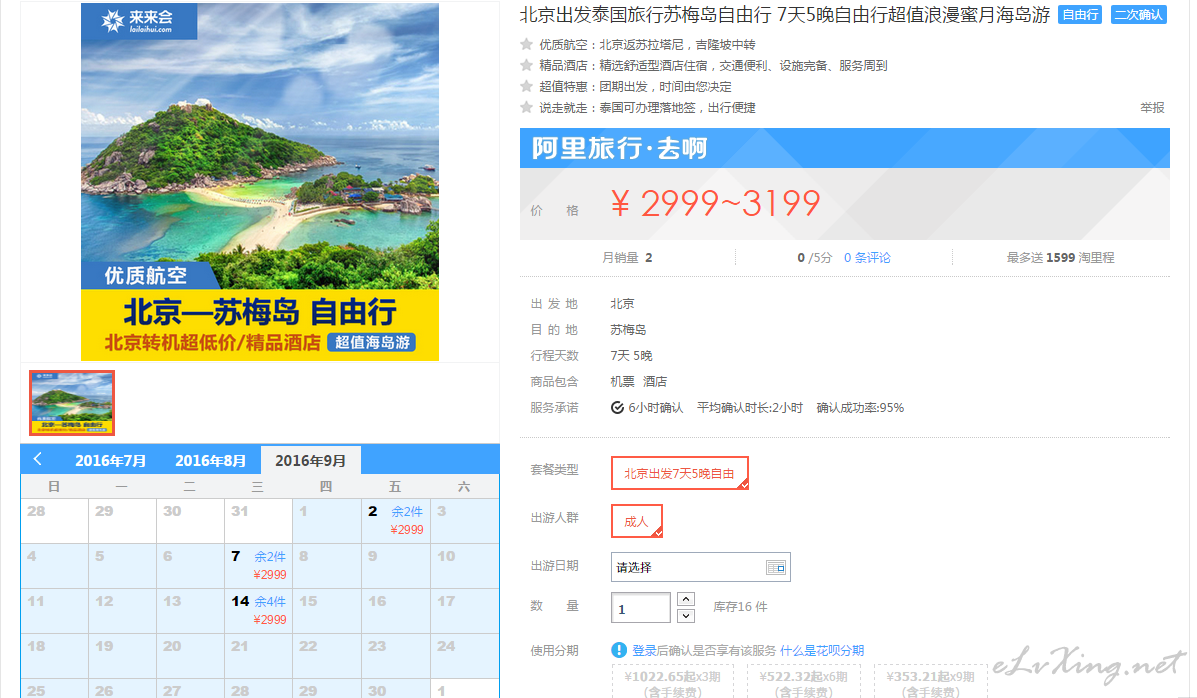Click 平均确认时长:2小时 text
The image size is (1197, 698).
[750, 408]
